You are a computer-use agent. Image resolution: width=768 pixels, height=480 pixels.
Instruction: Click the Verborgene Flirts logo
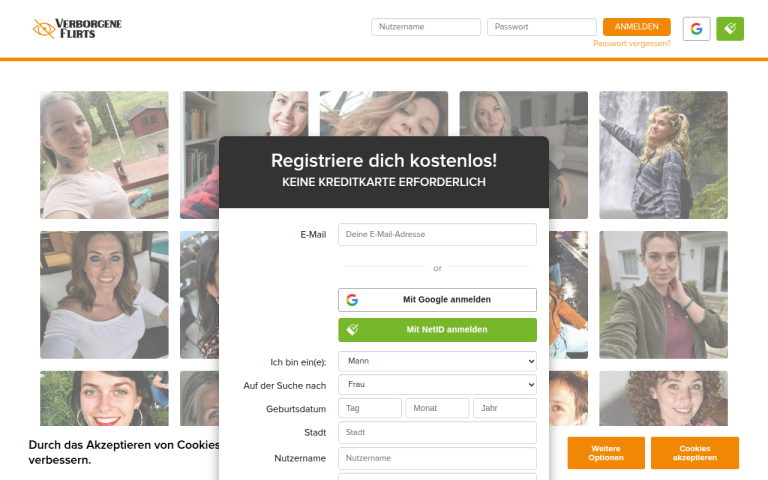point(77,28)
